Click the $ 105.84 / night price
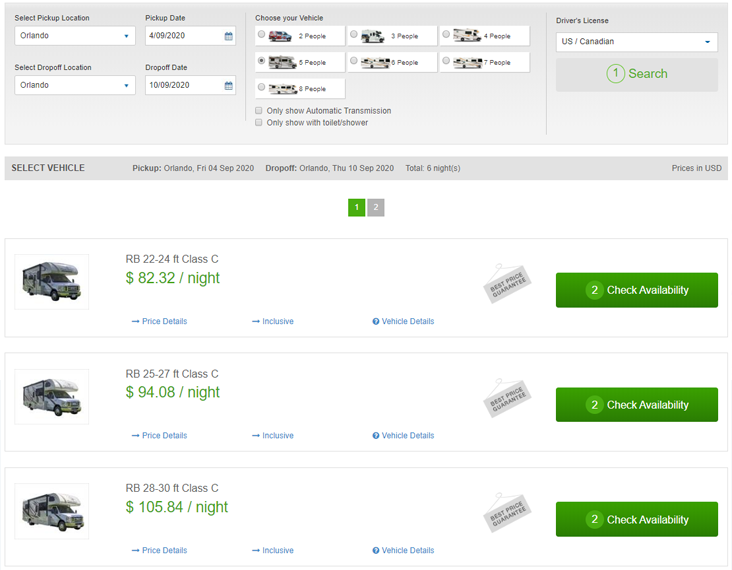The height and width of the screenshot is (570, 732). click(176, 507)
